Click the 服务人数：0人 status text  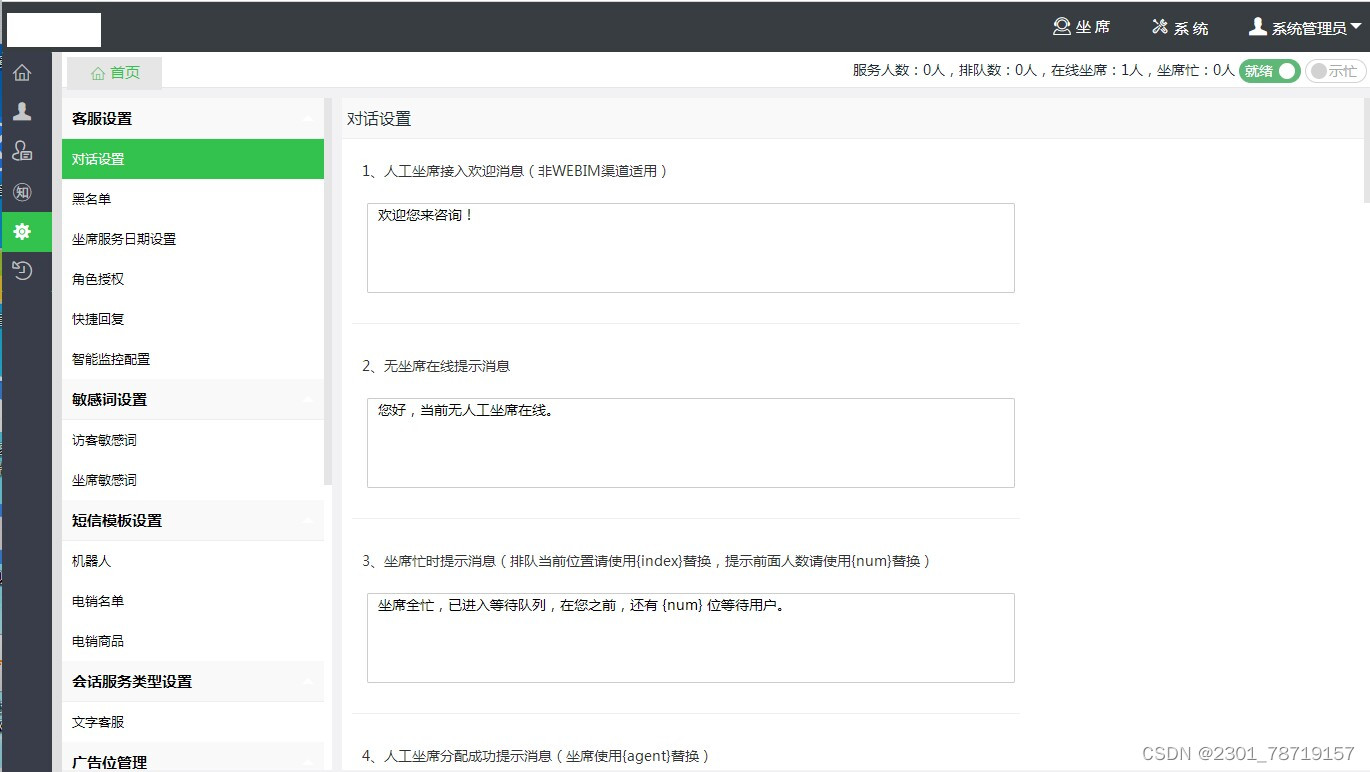[899, 71]
